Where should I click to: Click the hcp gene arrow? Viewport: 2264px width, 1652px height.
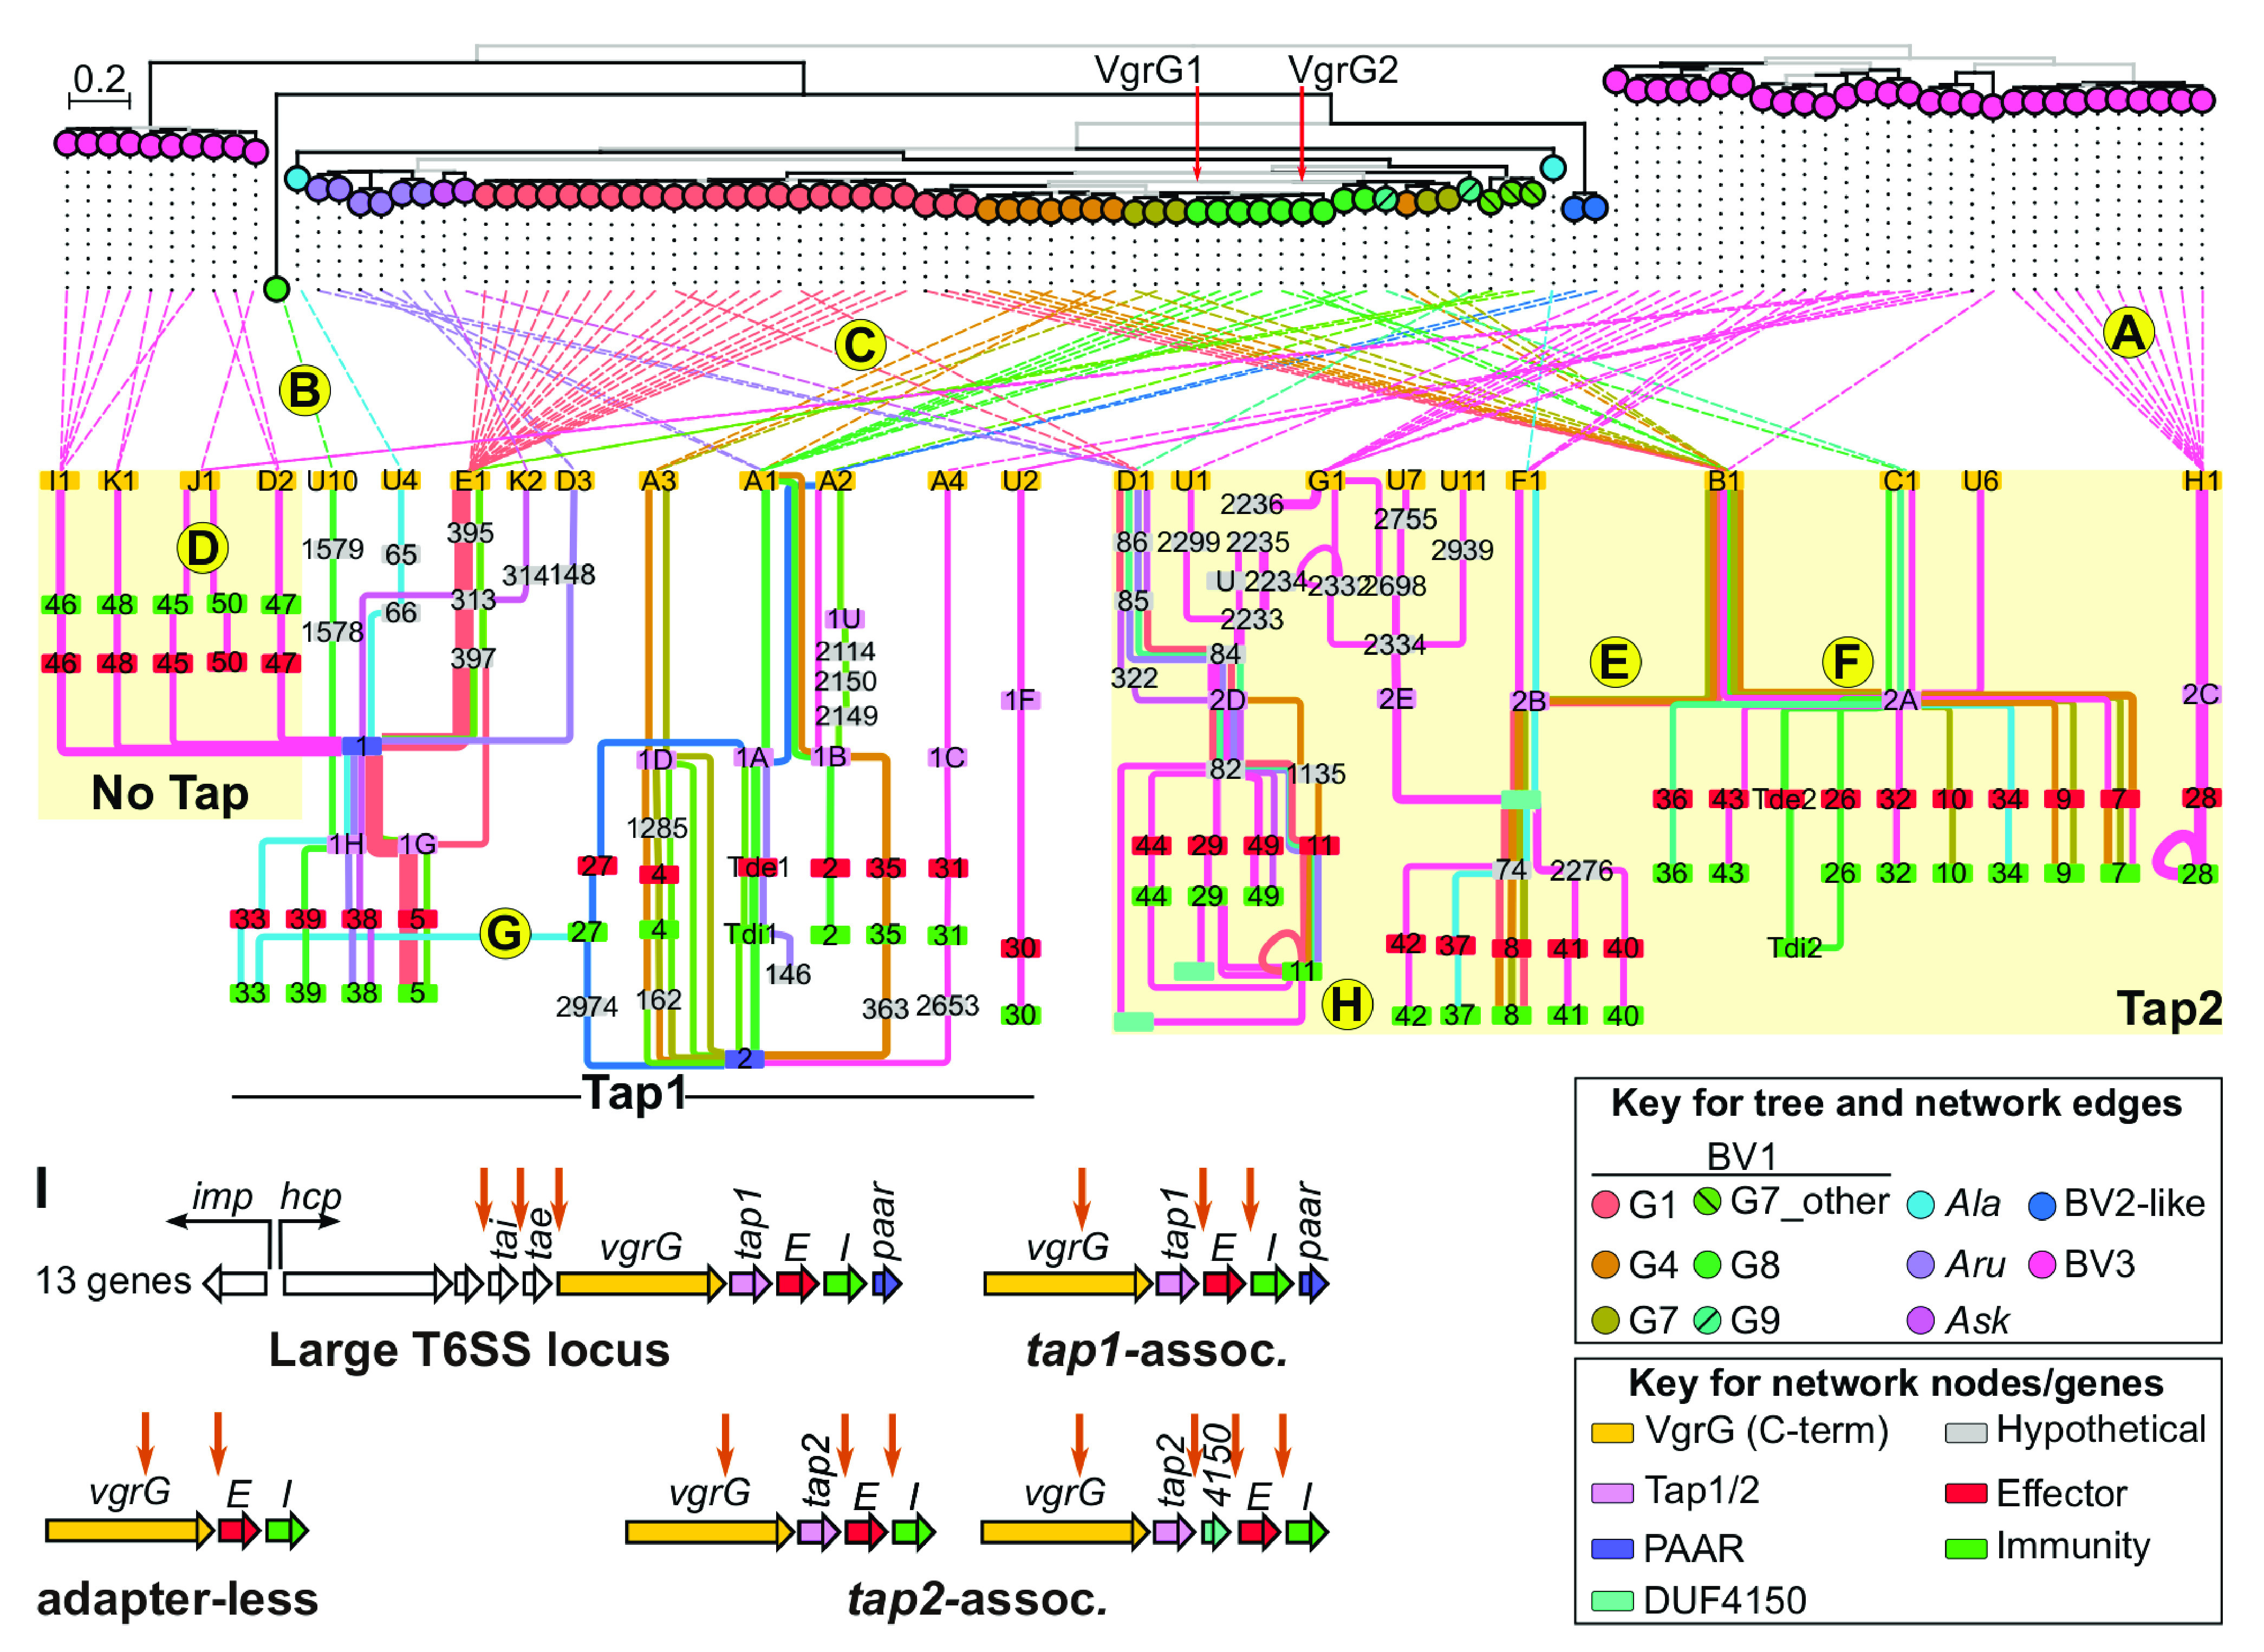tap(368, 1283)
